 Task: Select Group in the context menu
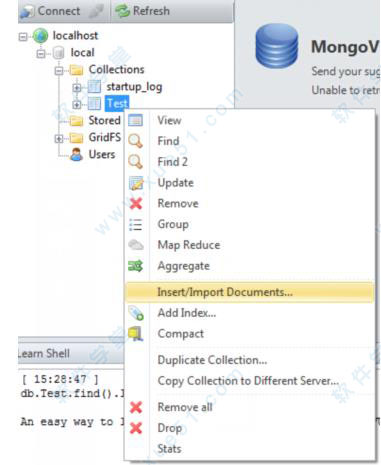point(249,224)
